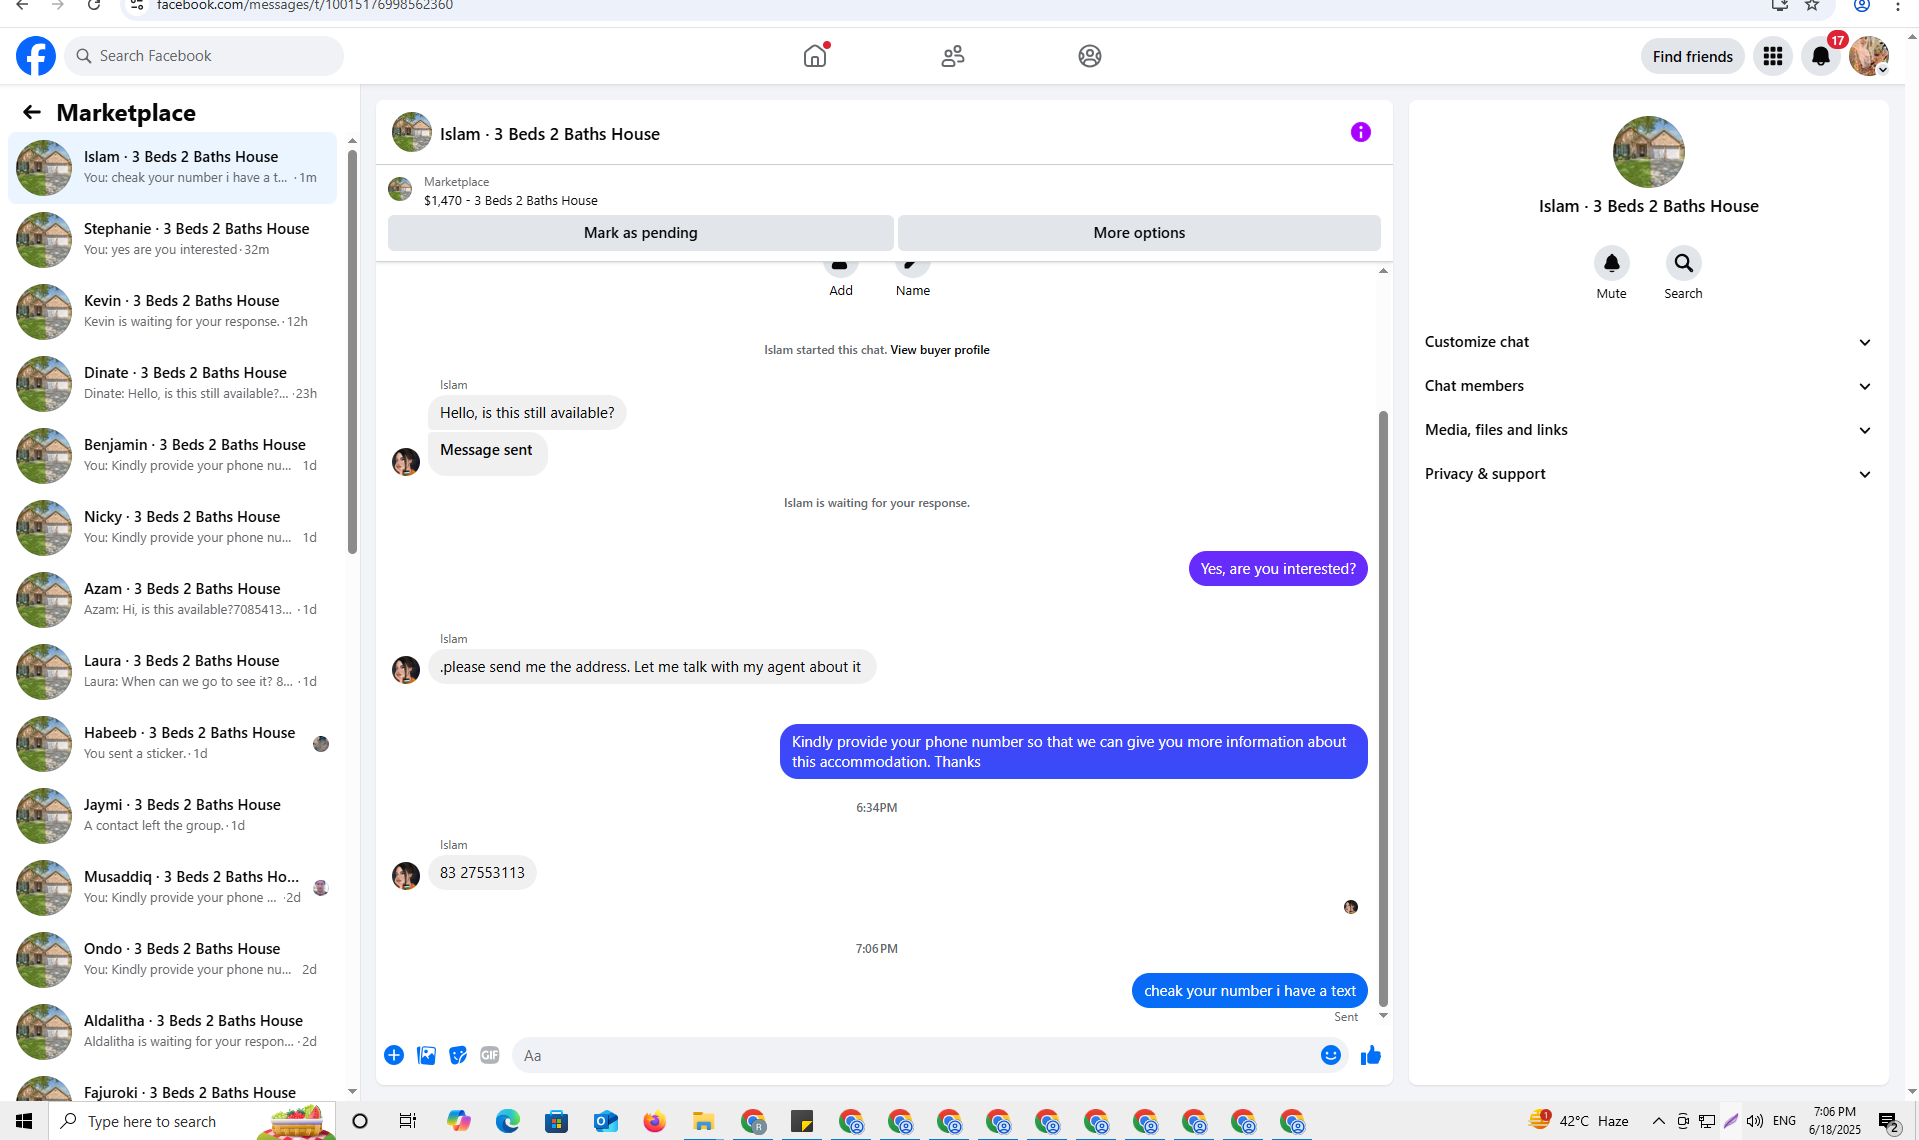The width and height of the screenshot is (1919, 1140).
Task: Expand Customize chat section
Action: [1649, 342]
